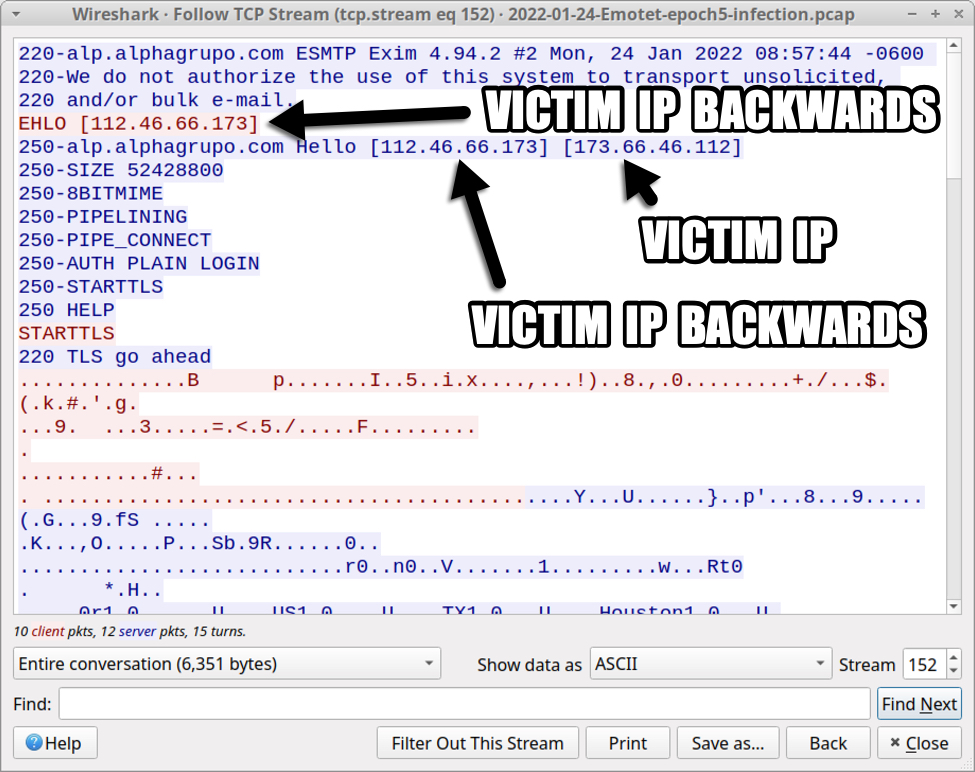Click the help question mark icon
975x772 pixels.
click(x=34, y=742)
